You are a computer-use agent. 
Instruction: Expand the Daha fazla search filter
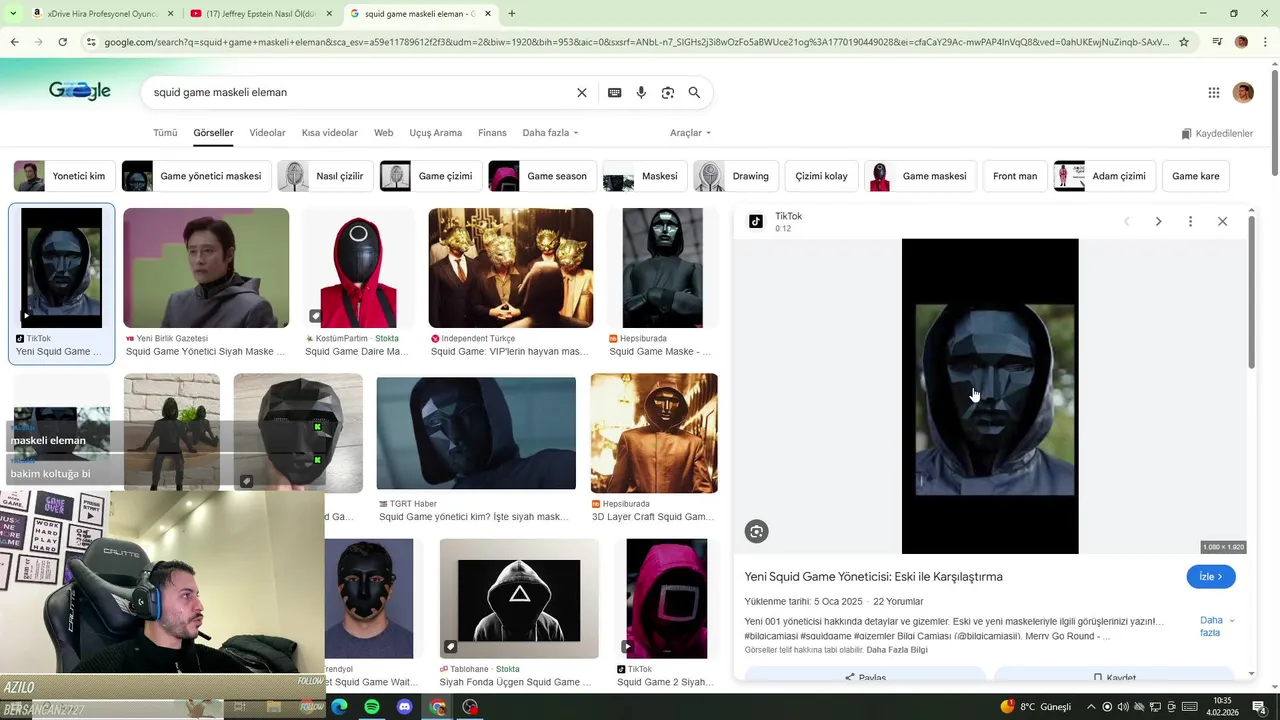550,133
